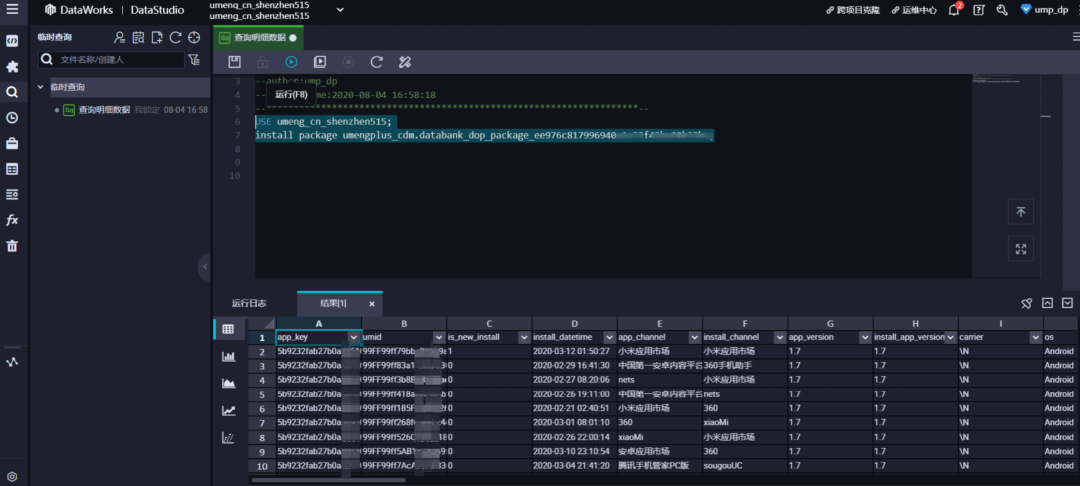Click the person 'my files' filter icon
This screenshot has height=486, width=1080.
pos(120,37)
